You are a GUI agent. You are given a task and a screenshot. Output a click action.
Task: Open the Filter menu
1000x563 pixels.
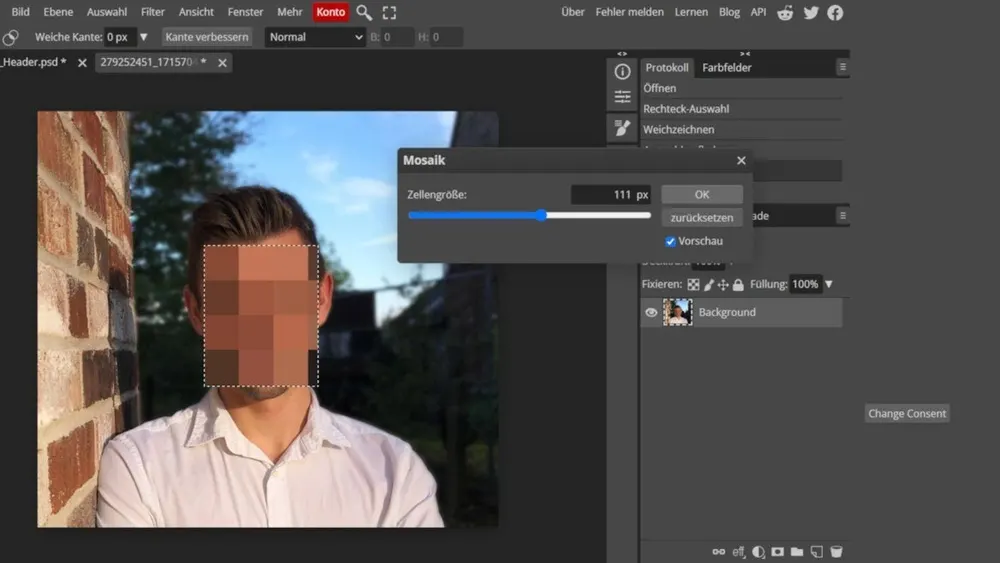click(153, 12)
